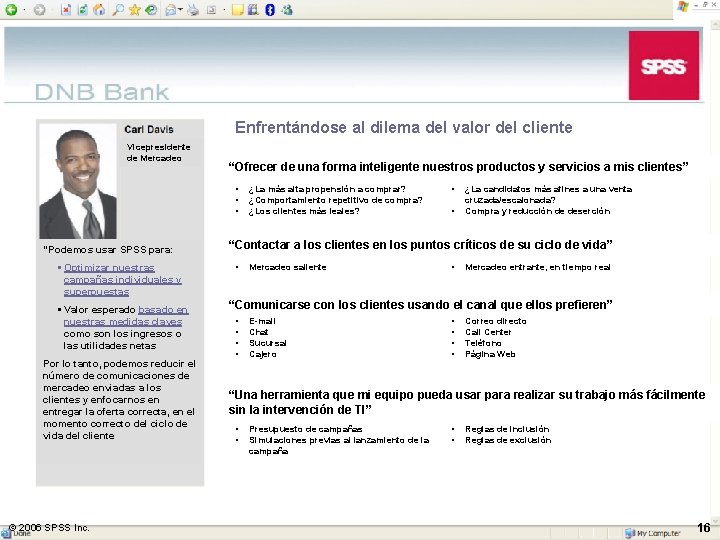Click the DNB Bank title
Image resolution: width=720 pixels, height=540 pixels.
102,92
